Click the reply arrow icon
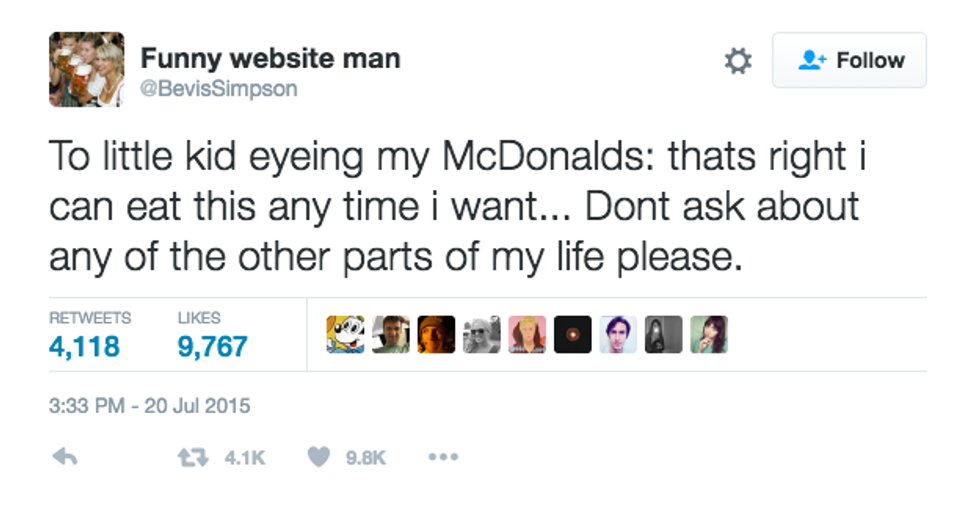This screenshot has height=505, width=980. pos(64,457)
